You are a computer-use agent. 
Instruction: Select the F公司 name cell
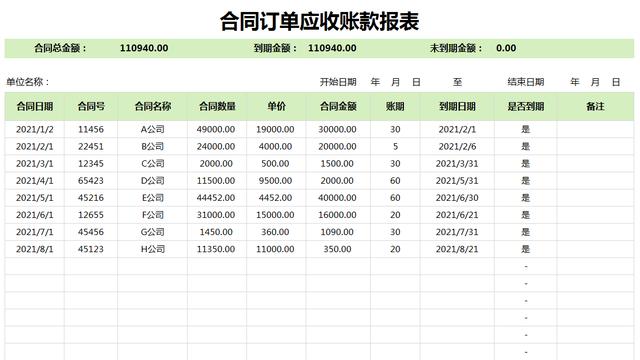(153, 215)
